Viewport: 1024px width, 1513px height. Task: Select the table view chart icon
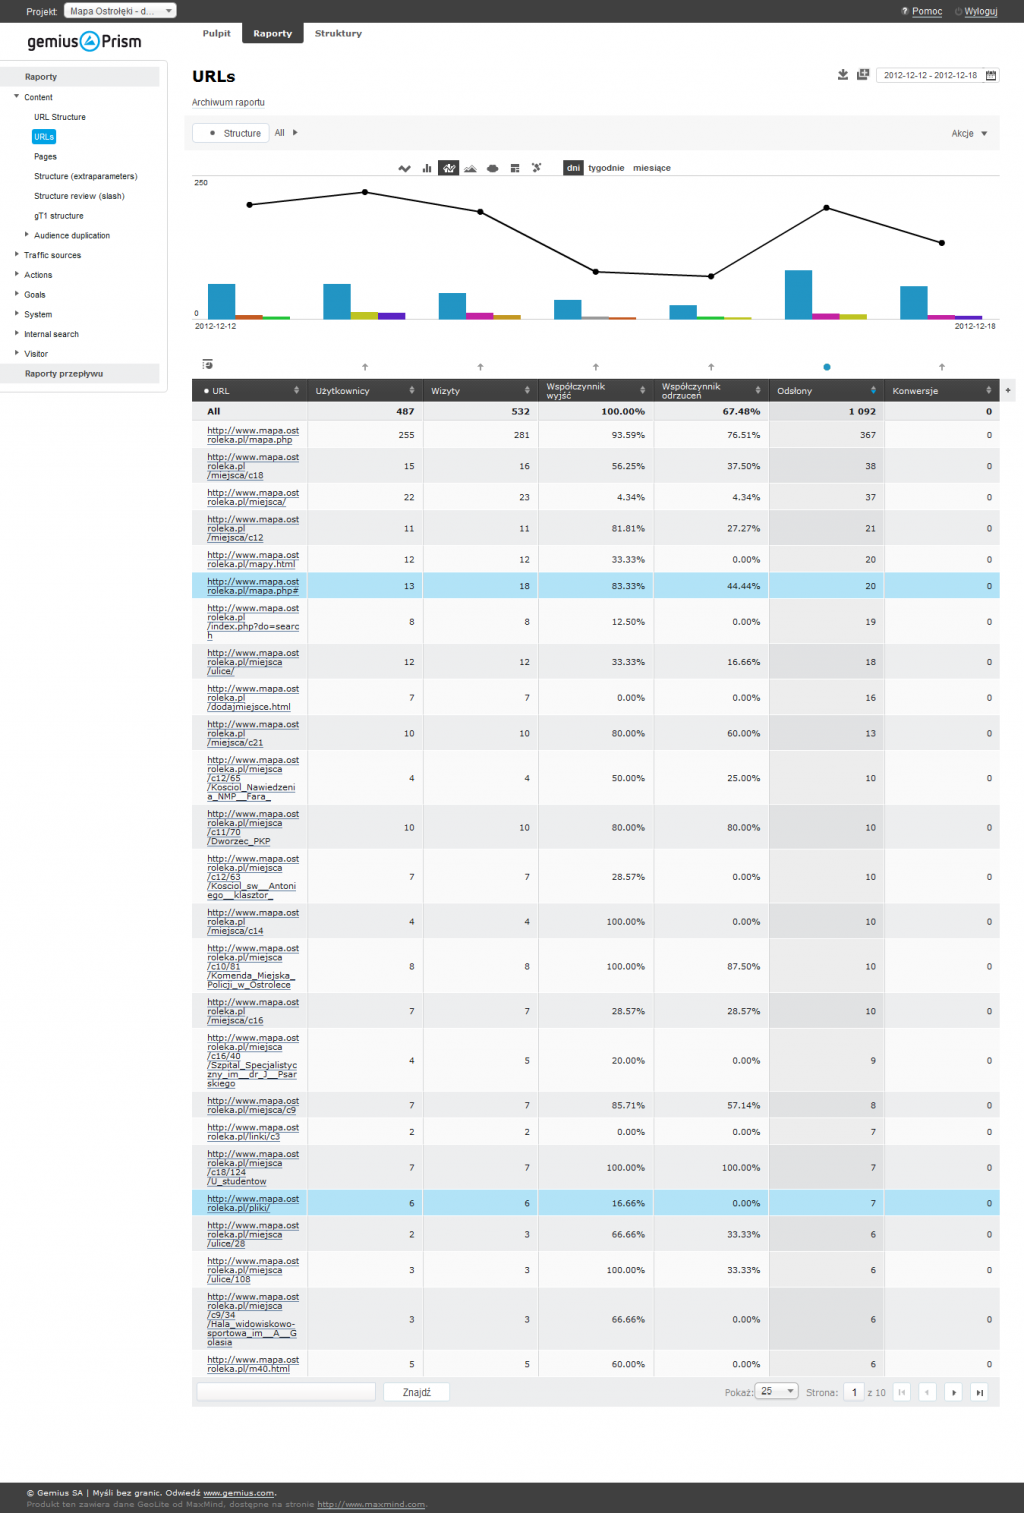(x=515, y=168)
